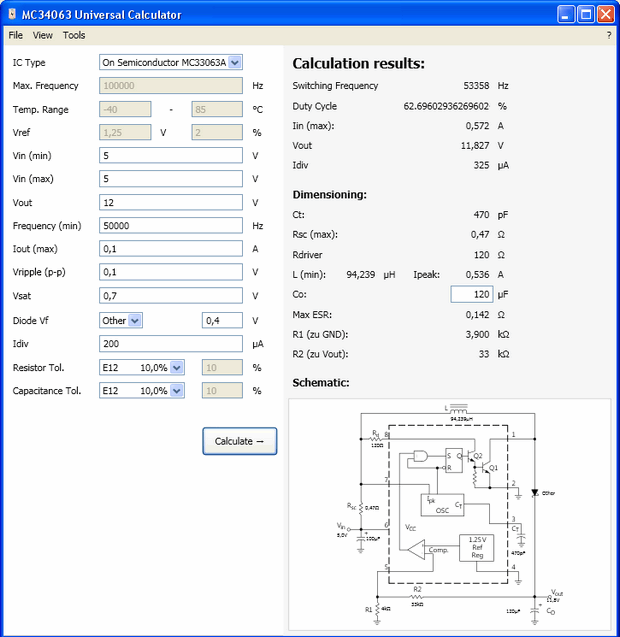Viewport: 620px width, 637px height.
Task: Select the Iout (max) input field
Action: coord(171,249)
